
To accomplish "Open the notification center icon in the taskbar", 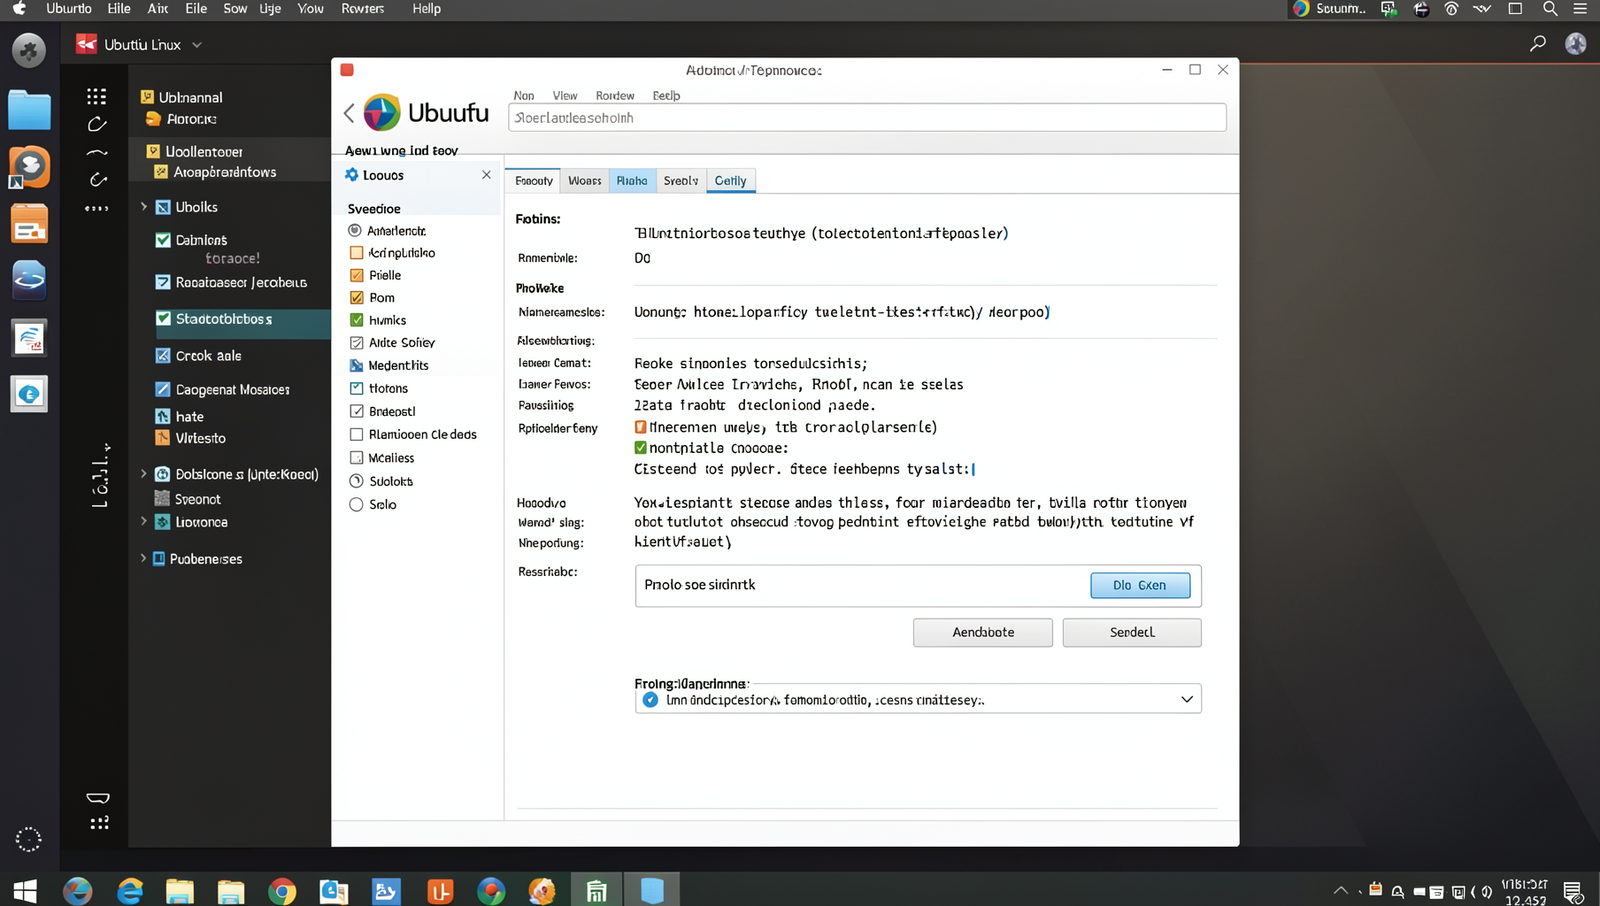I will (1573, 891).
